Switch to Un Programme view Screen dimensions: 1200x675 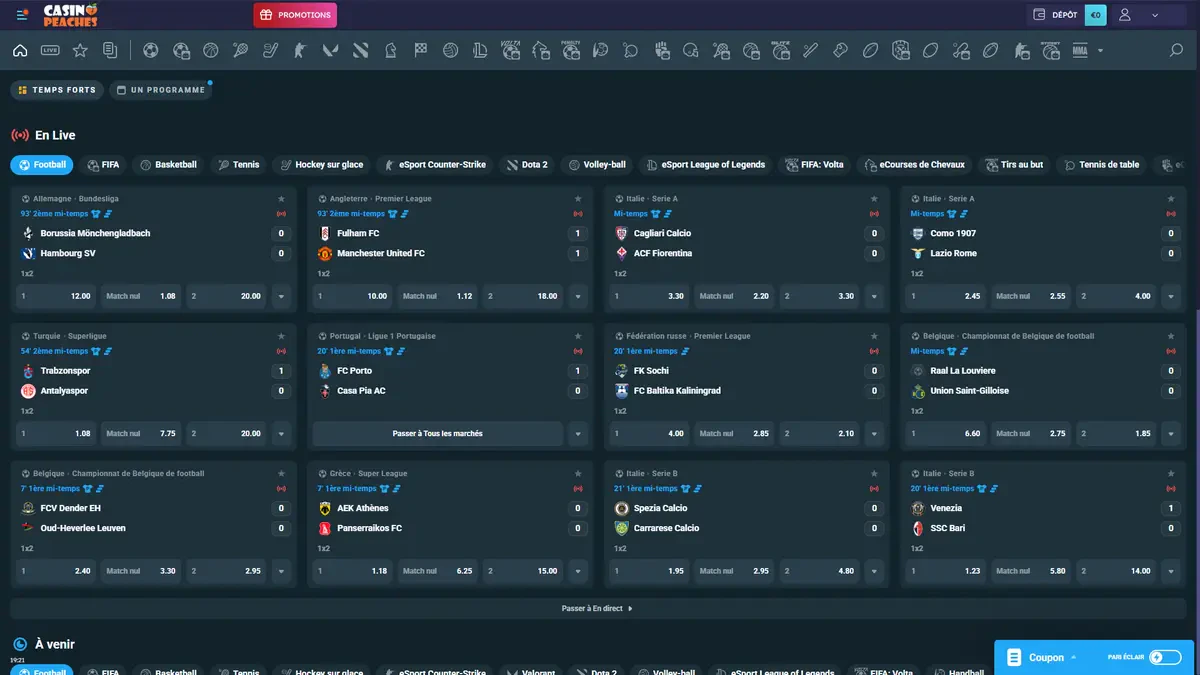tap(160, 90)
